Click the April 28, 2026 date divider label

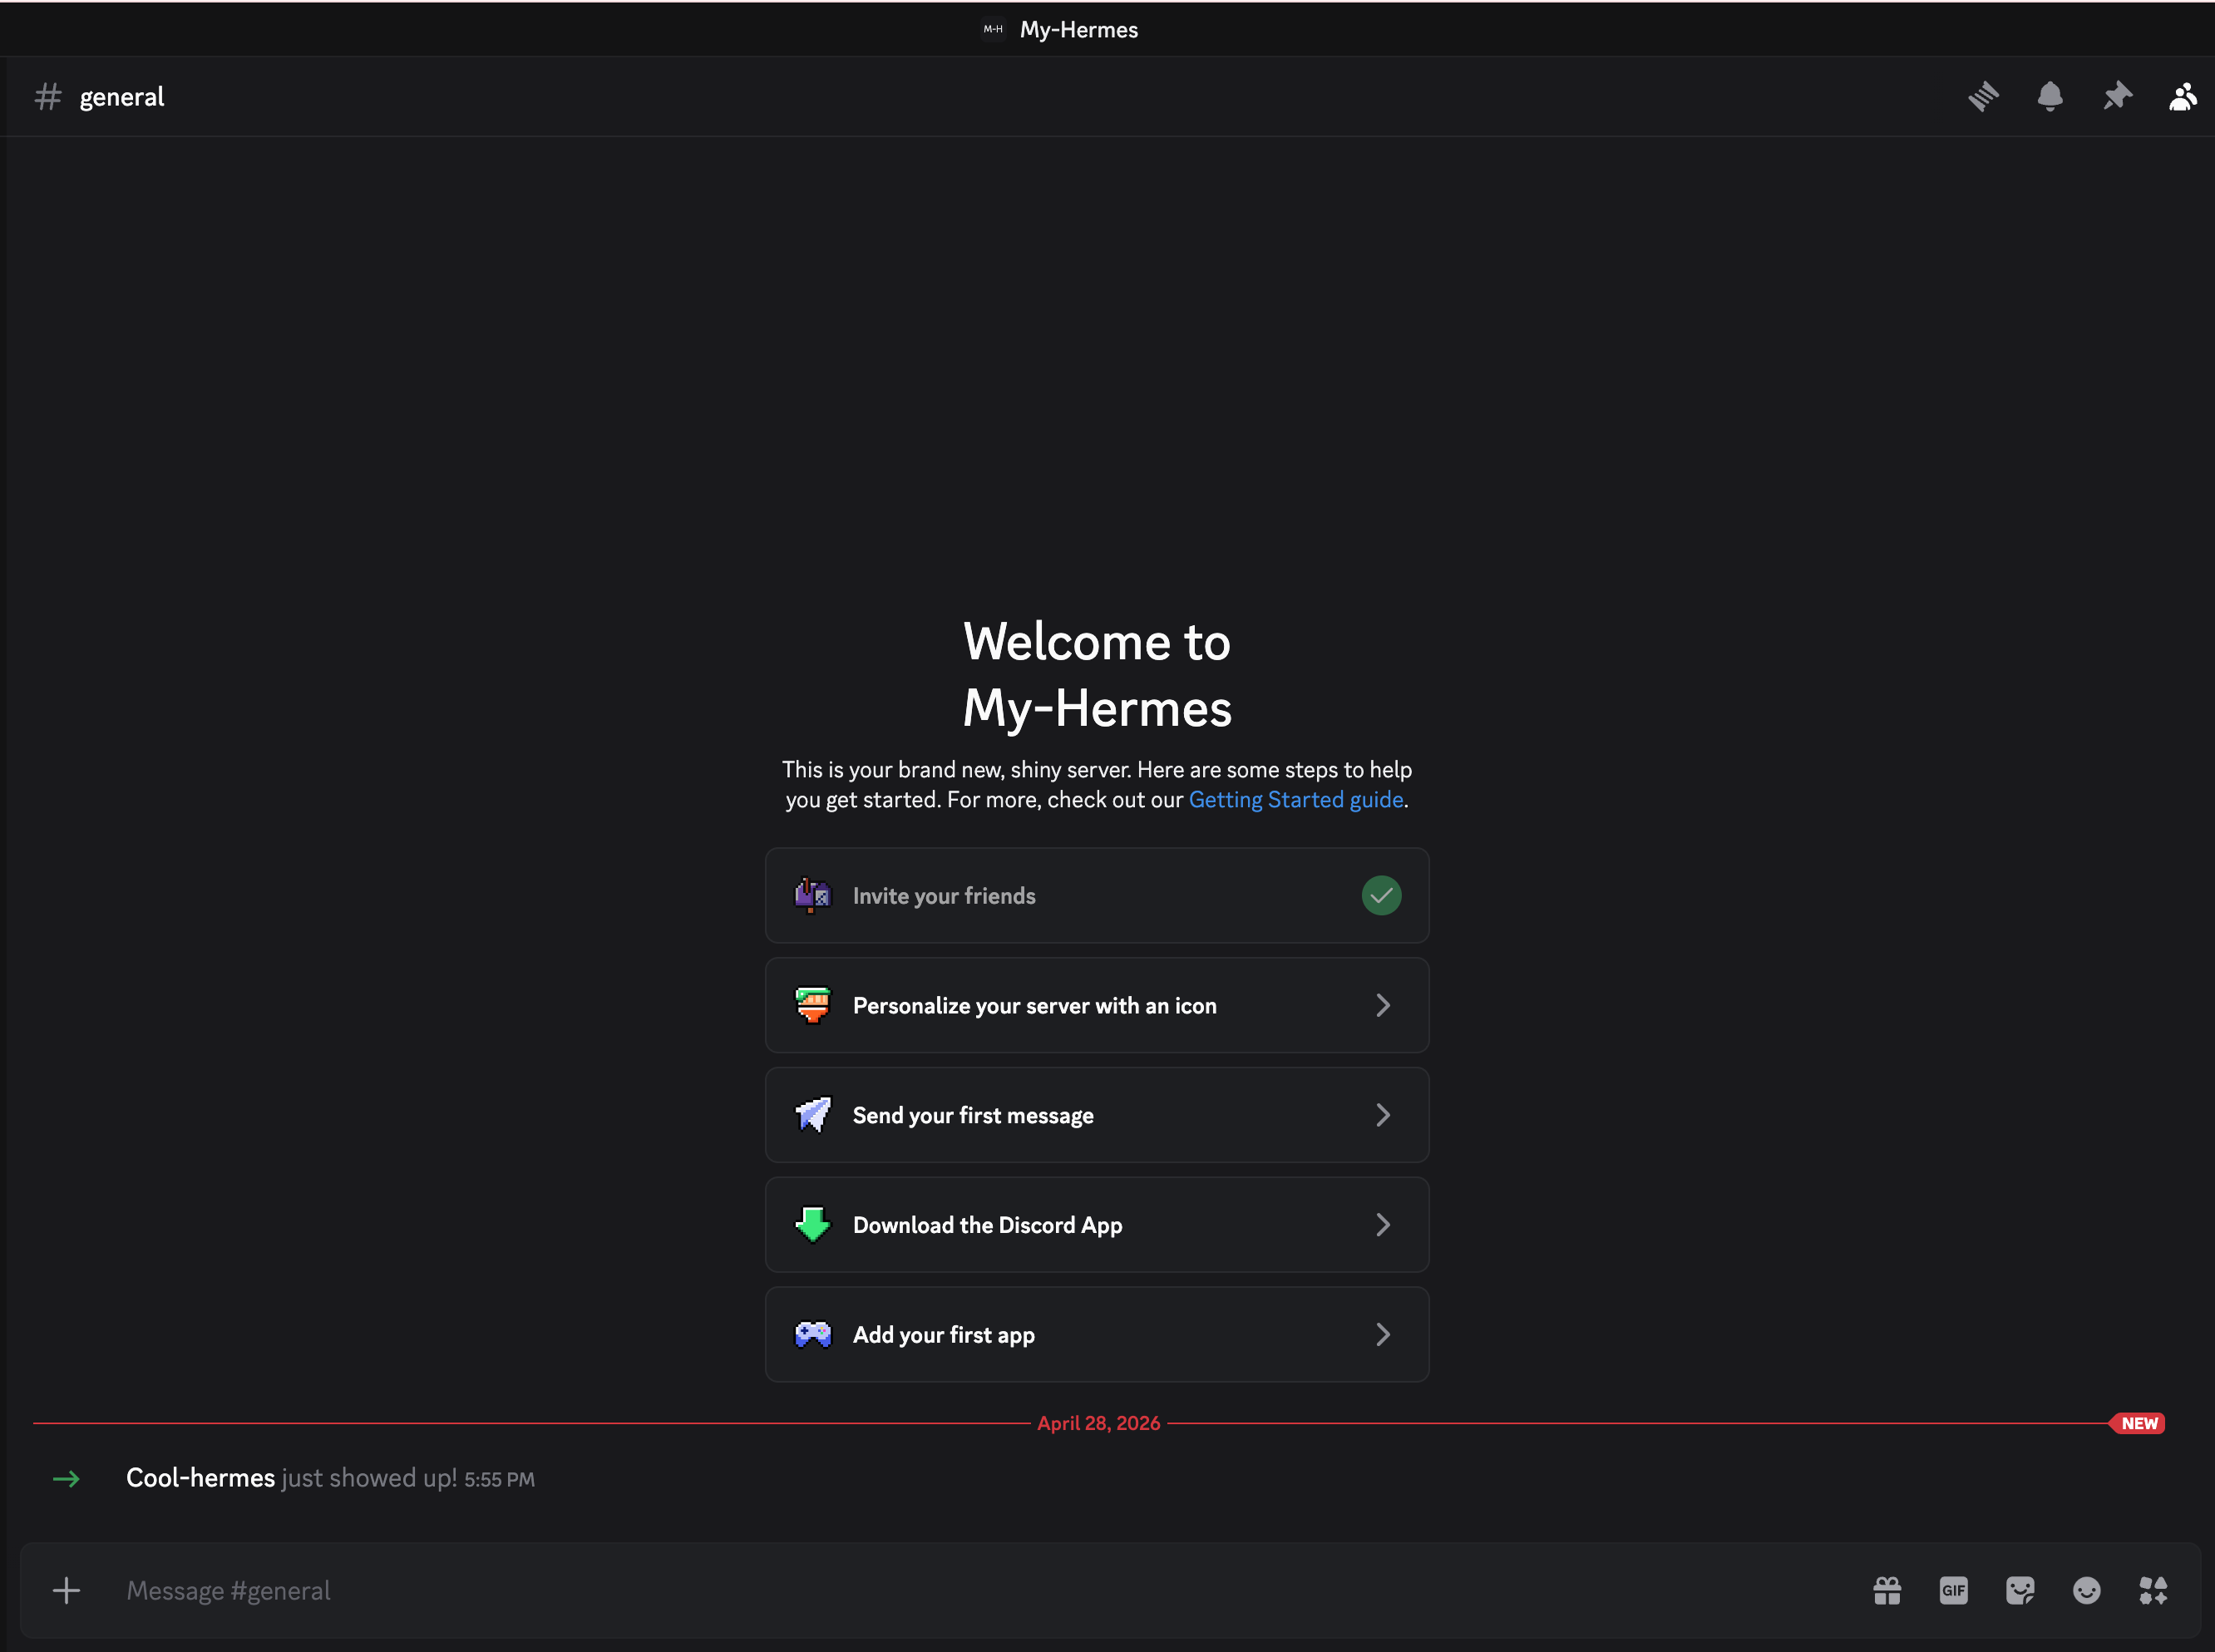1098,1423
